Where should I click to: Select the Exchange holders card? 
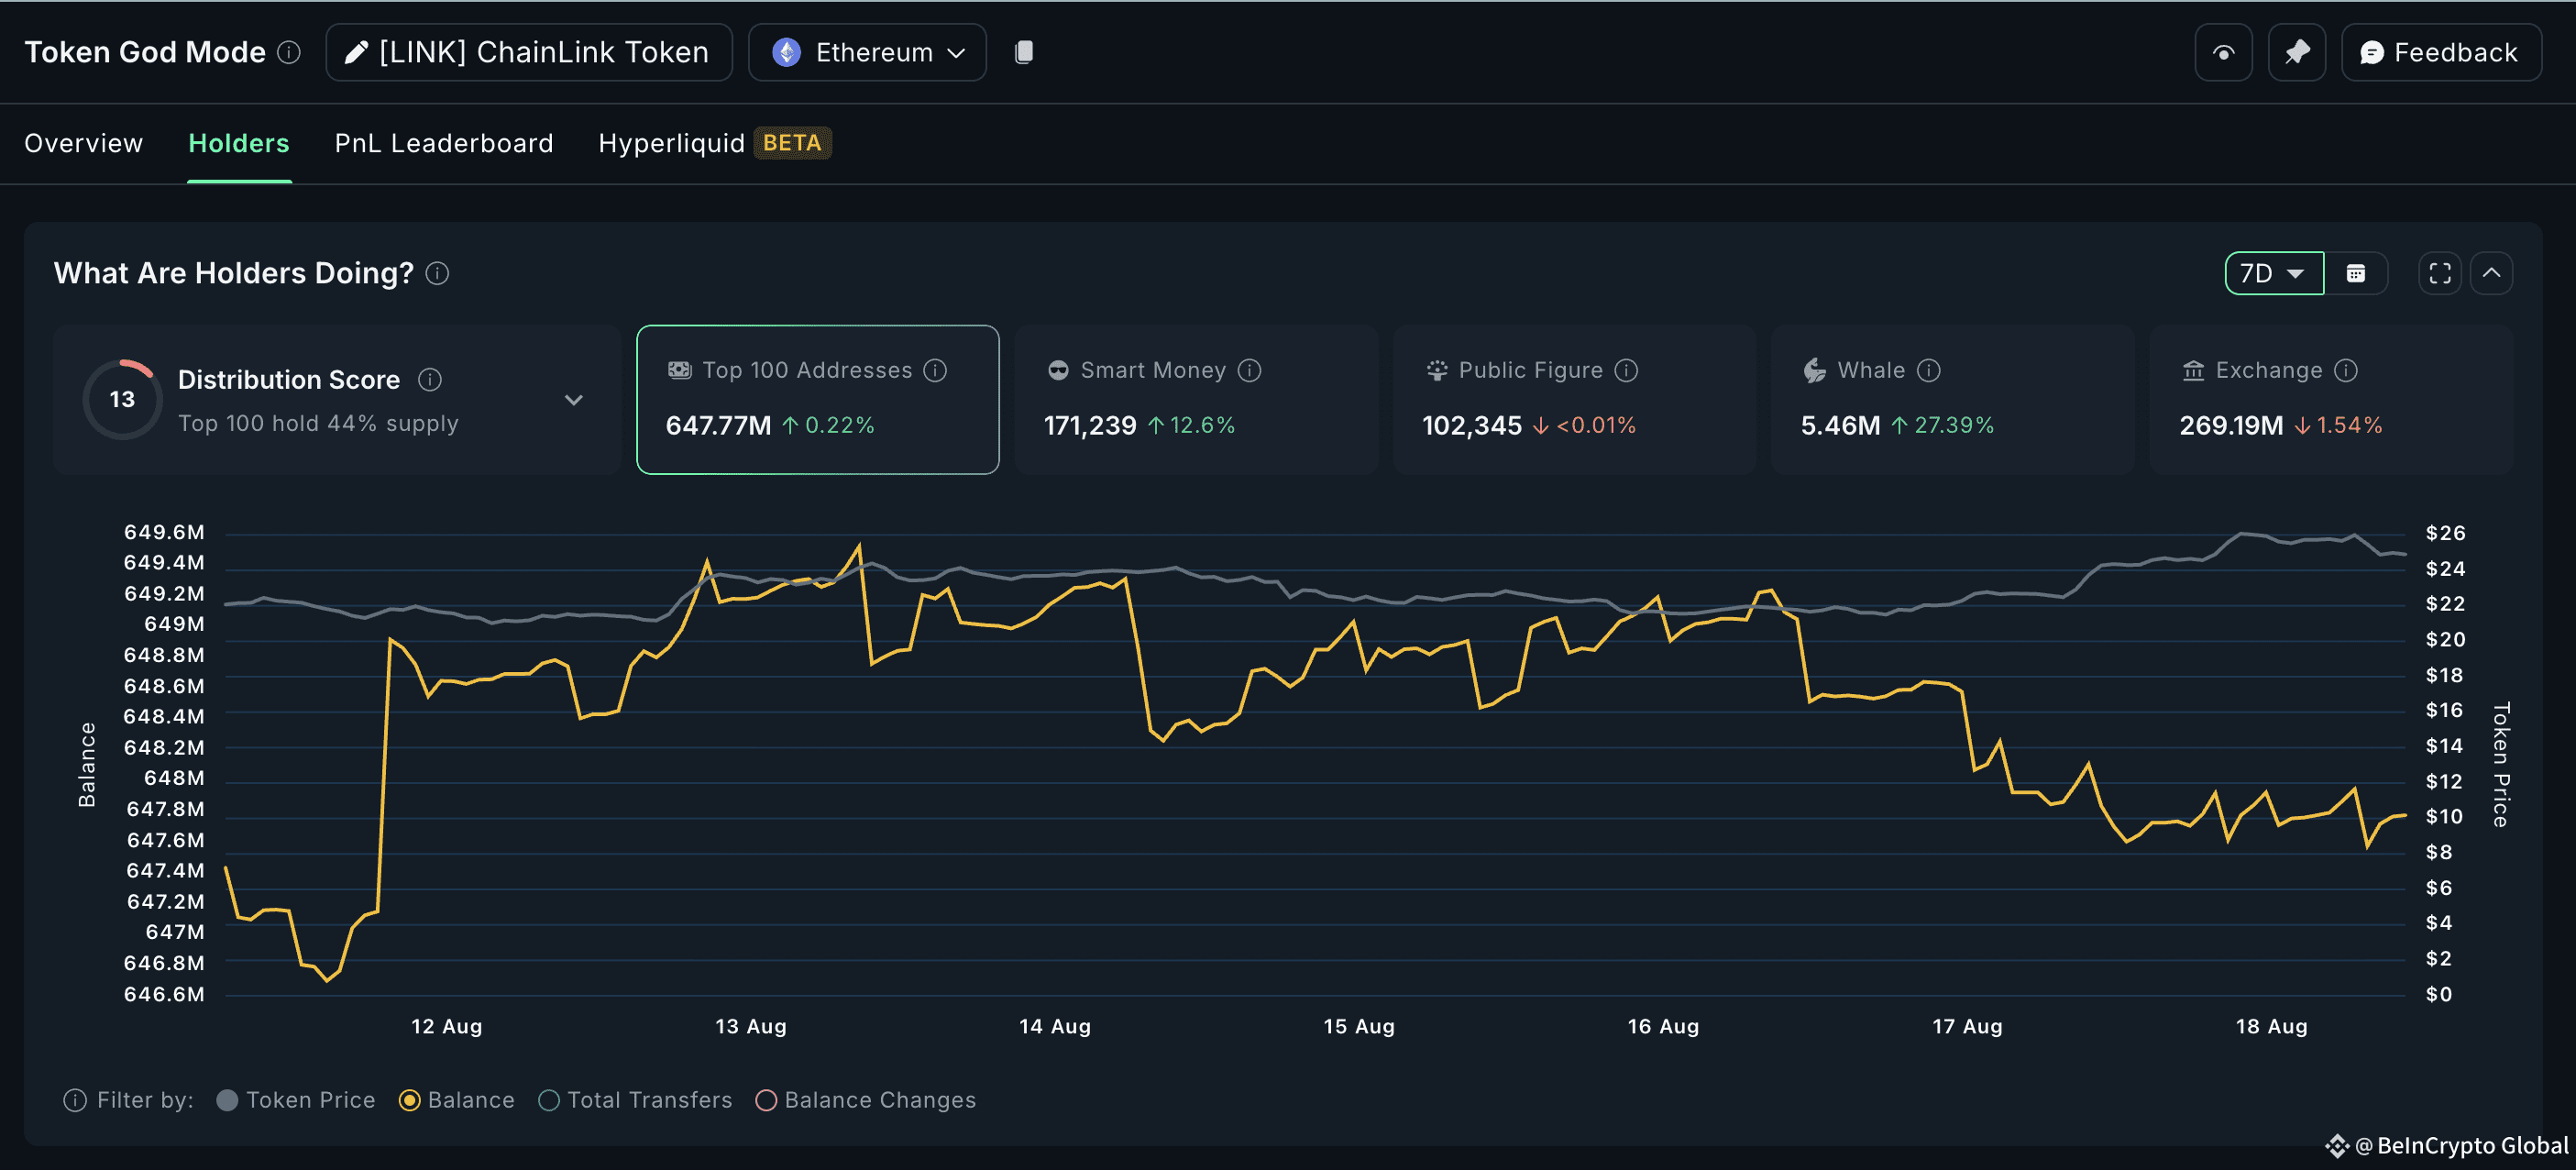tap(2330, 399)
